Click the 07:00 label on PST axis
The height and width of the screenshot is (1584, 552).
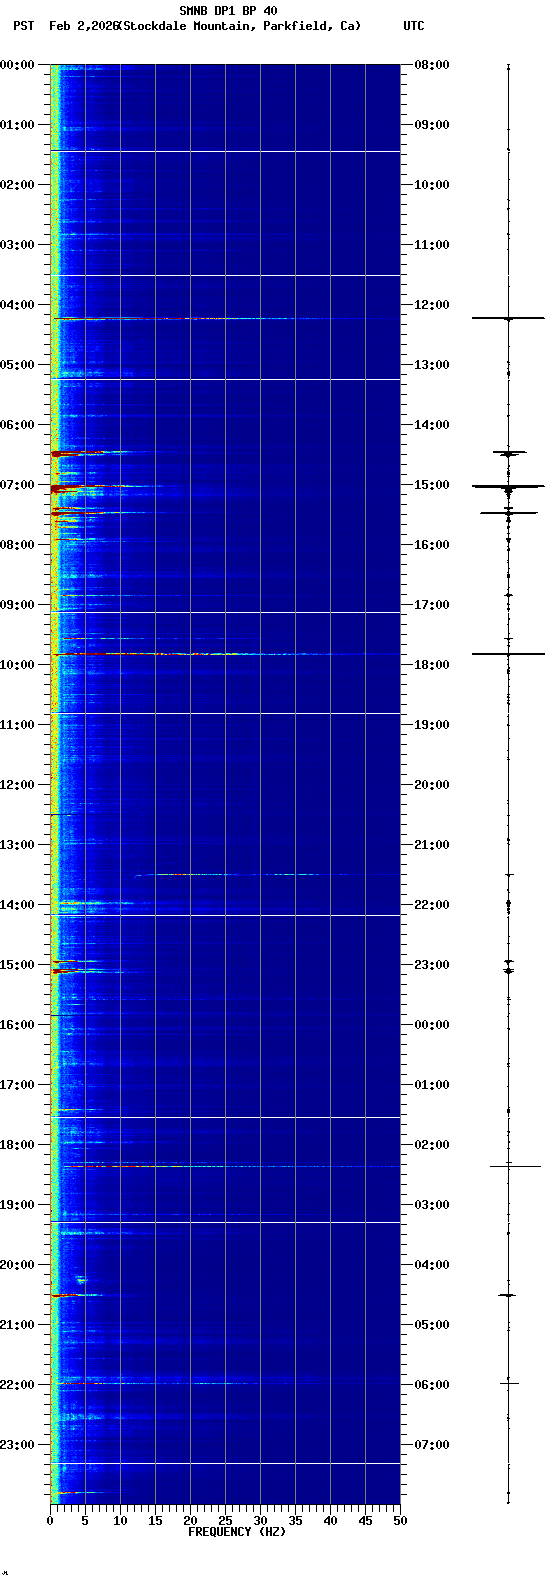point(17,485)
